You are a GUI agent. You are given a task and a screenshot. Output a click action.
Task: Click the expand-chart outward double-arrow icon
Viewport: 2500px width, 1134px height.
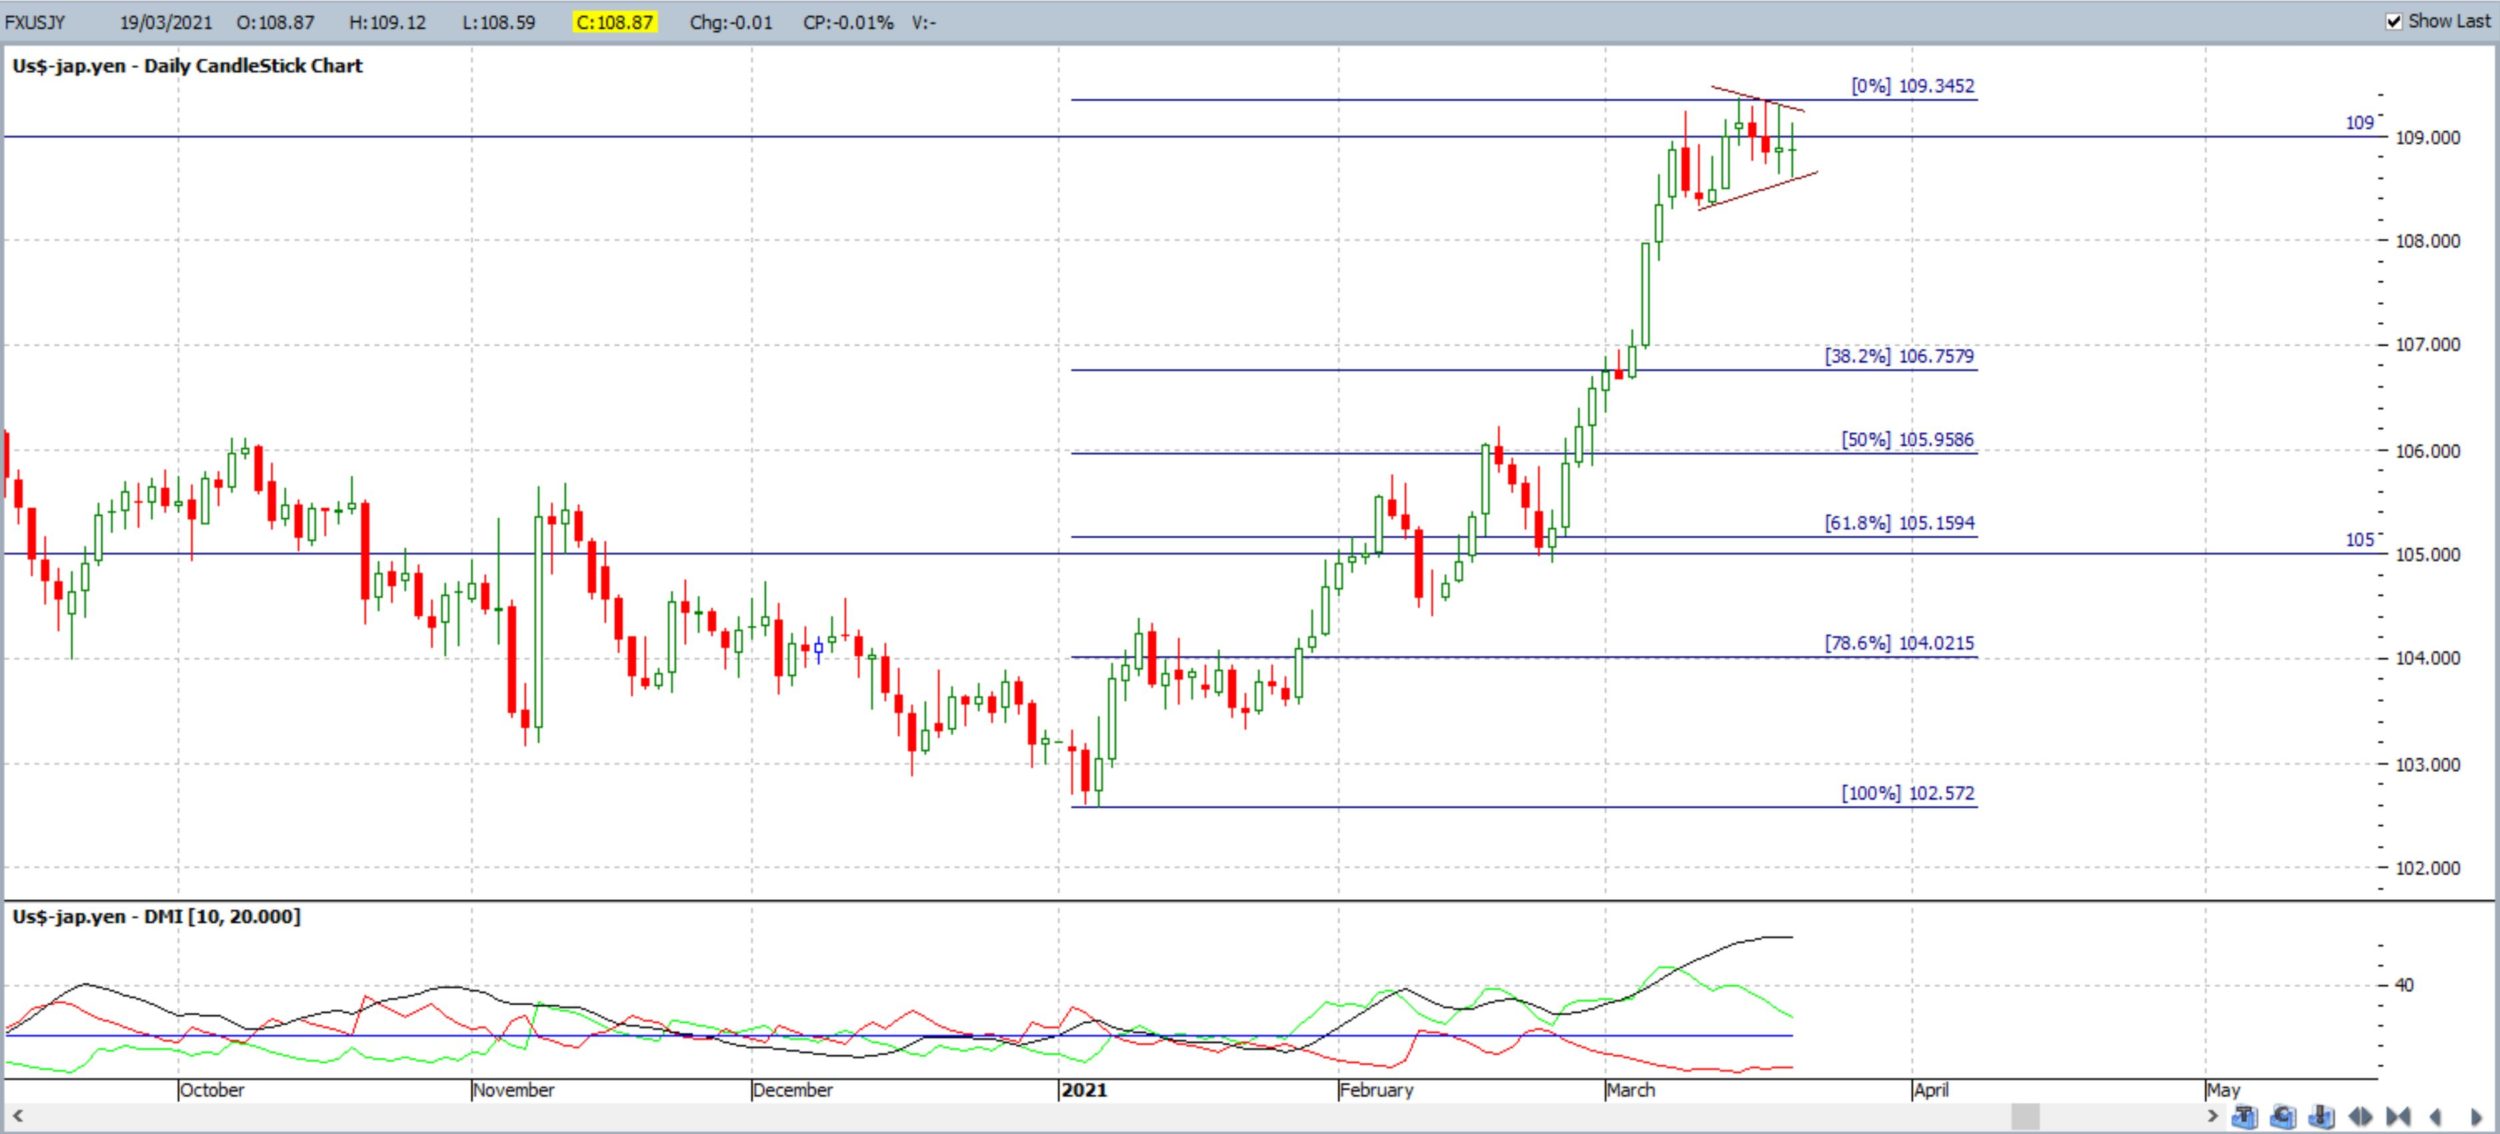(x=2361, y=1116)
